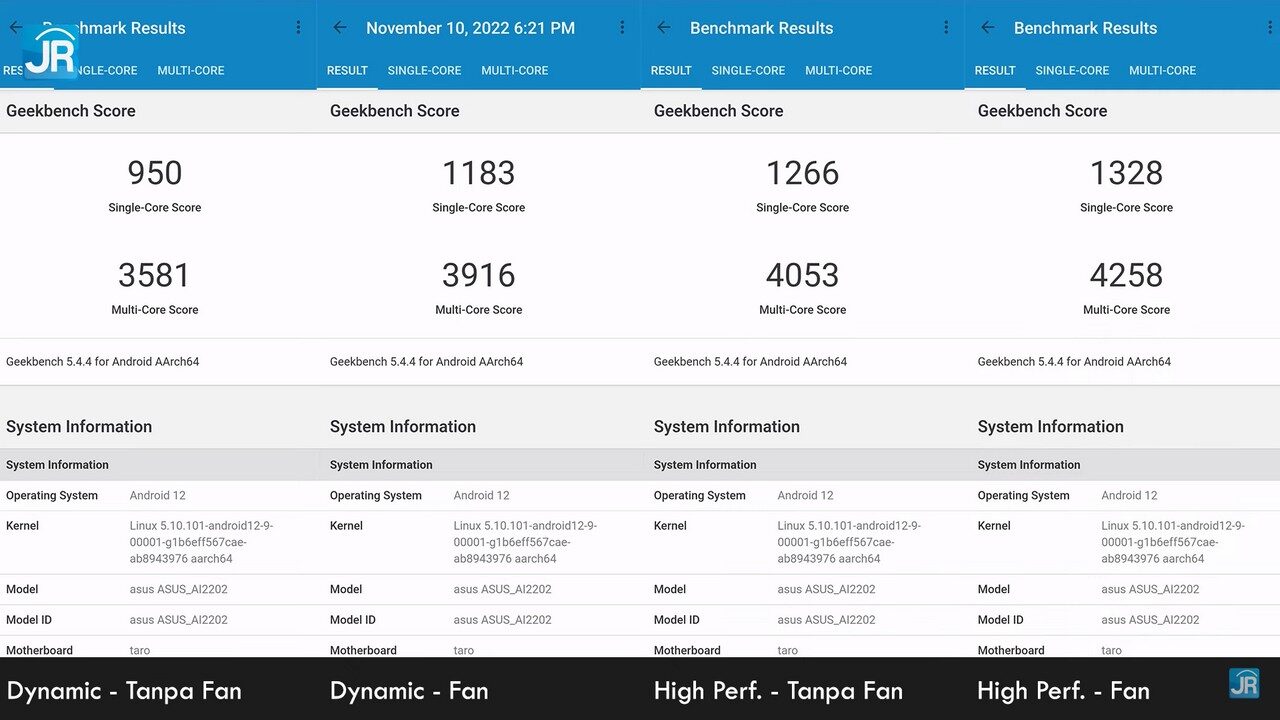Click the three-dot menu in the 1266 score panel
This screenshot has width=1280, height=720.
tap(946, 28)
